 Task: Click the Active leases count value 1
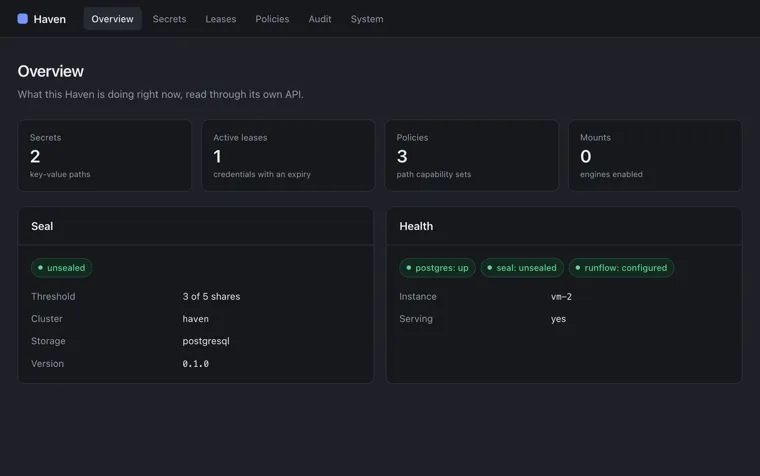pyautogui.click(x=217, y=157)
